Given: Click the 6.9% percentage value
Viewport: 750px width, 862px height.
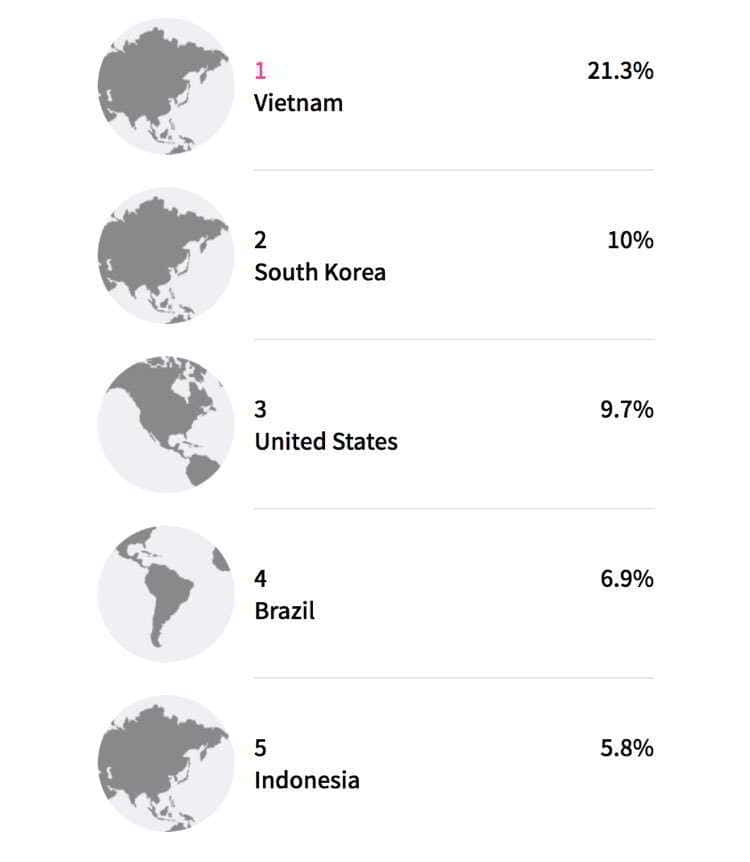Looking at the screenshot, I should coord(626,578).
